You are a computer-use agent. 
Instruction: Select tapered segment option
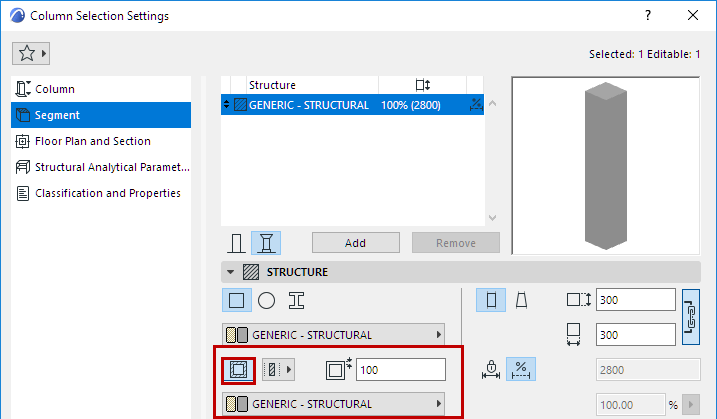coord(521,301)
